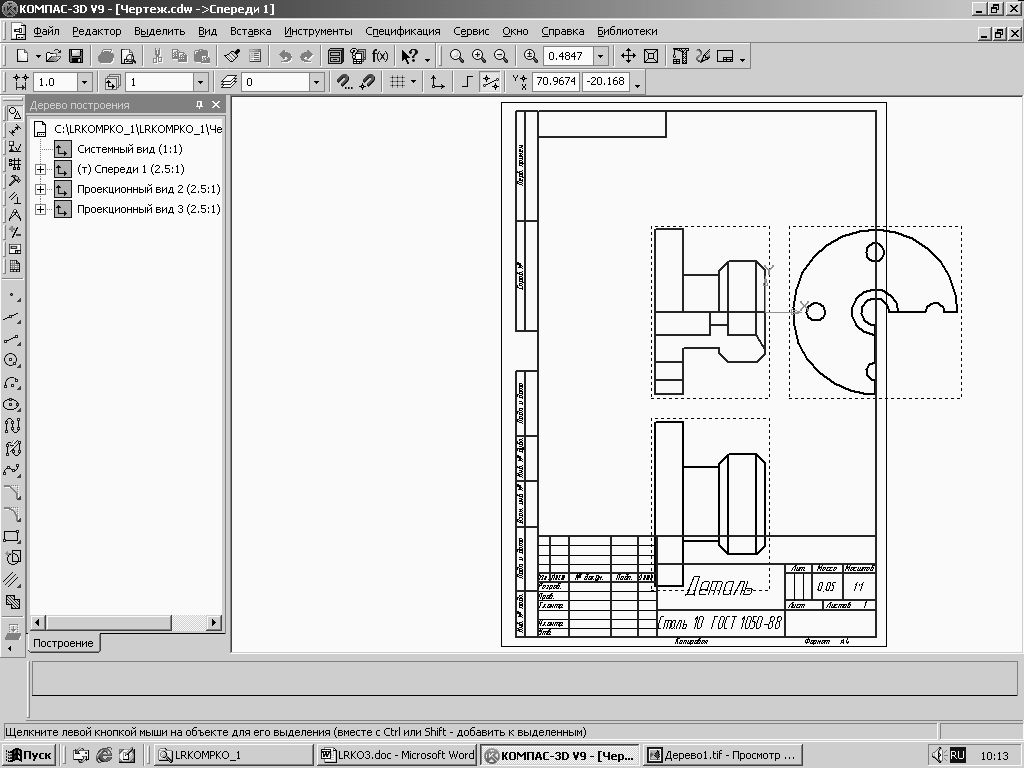Open the zoom scale 0.4847 dropdown

tap(601, 56)
